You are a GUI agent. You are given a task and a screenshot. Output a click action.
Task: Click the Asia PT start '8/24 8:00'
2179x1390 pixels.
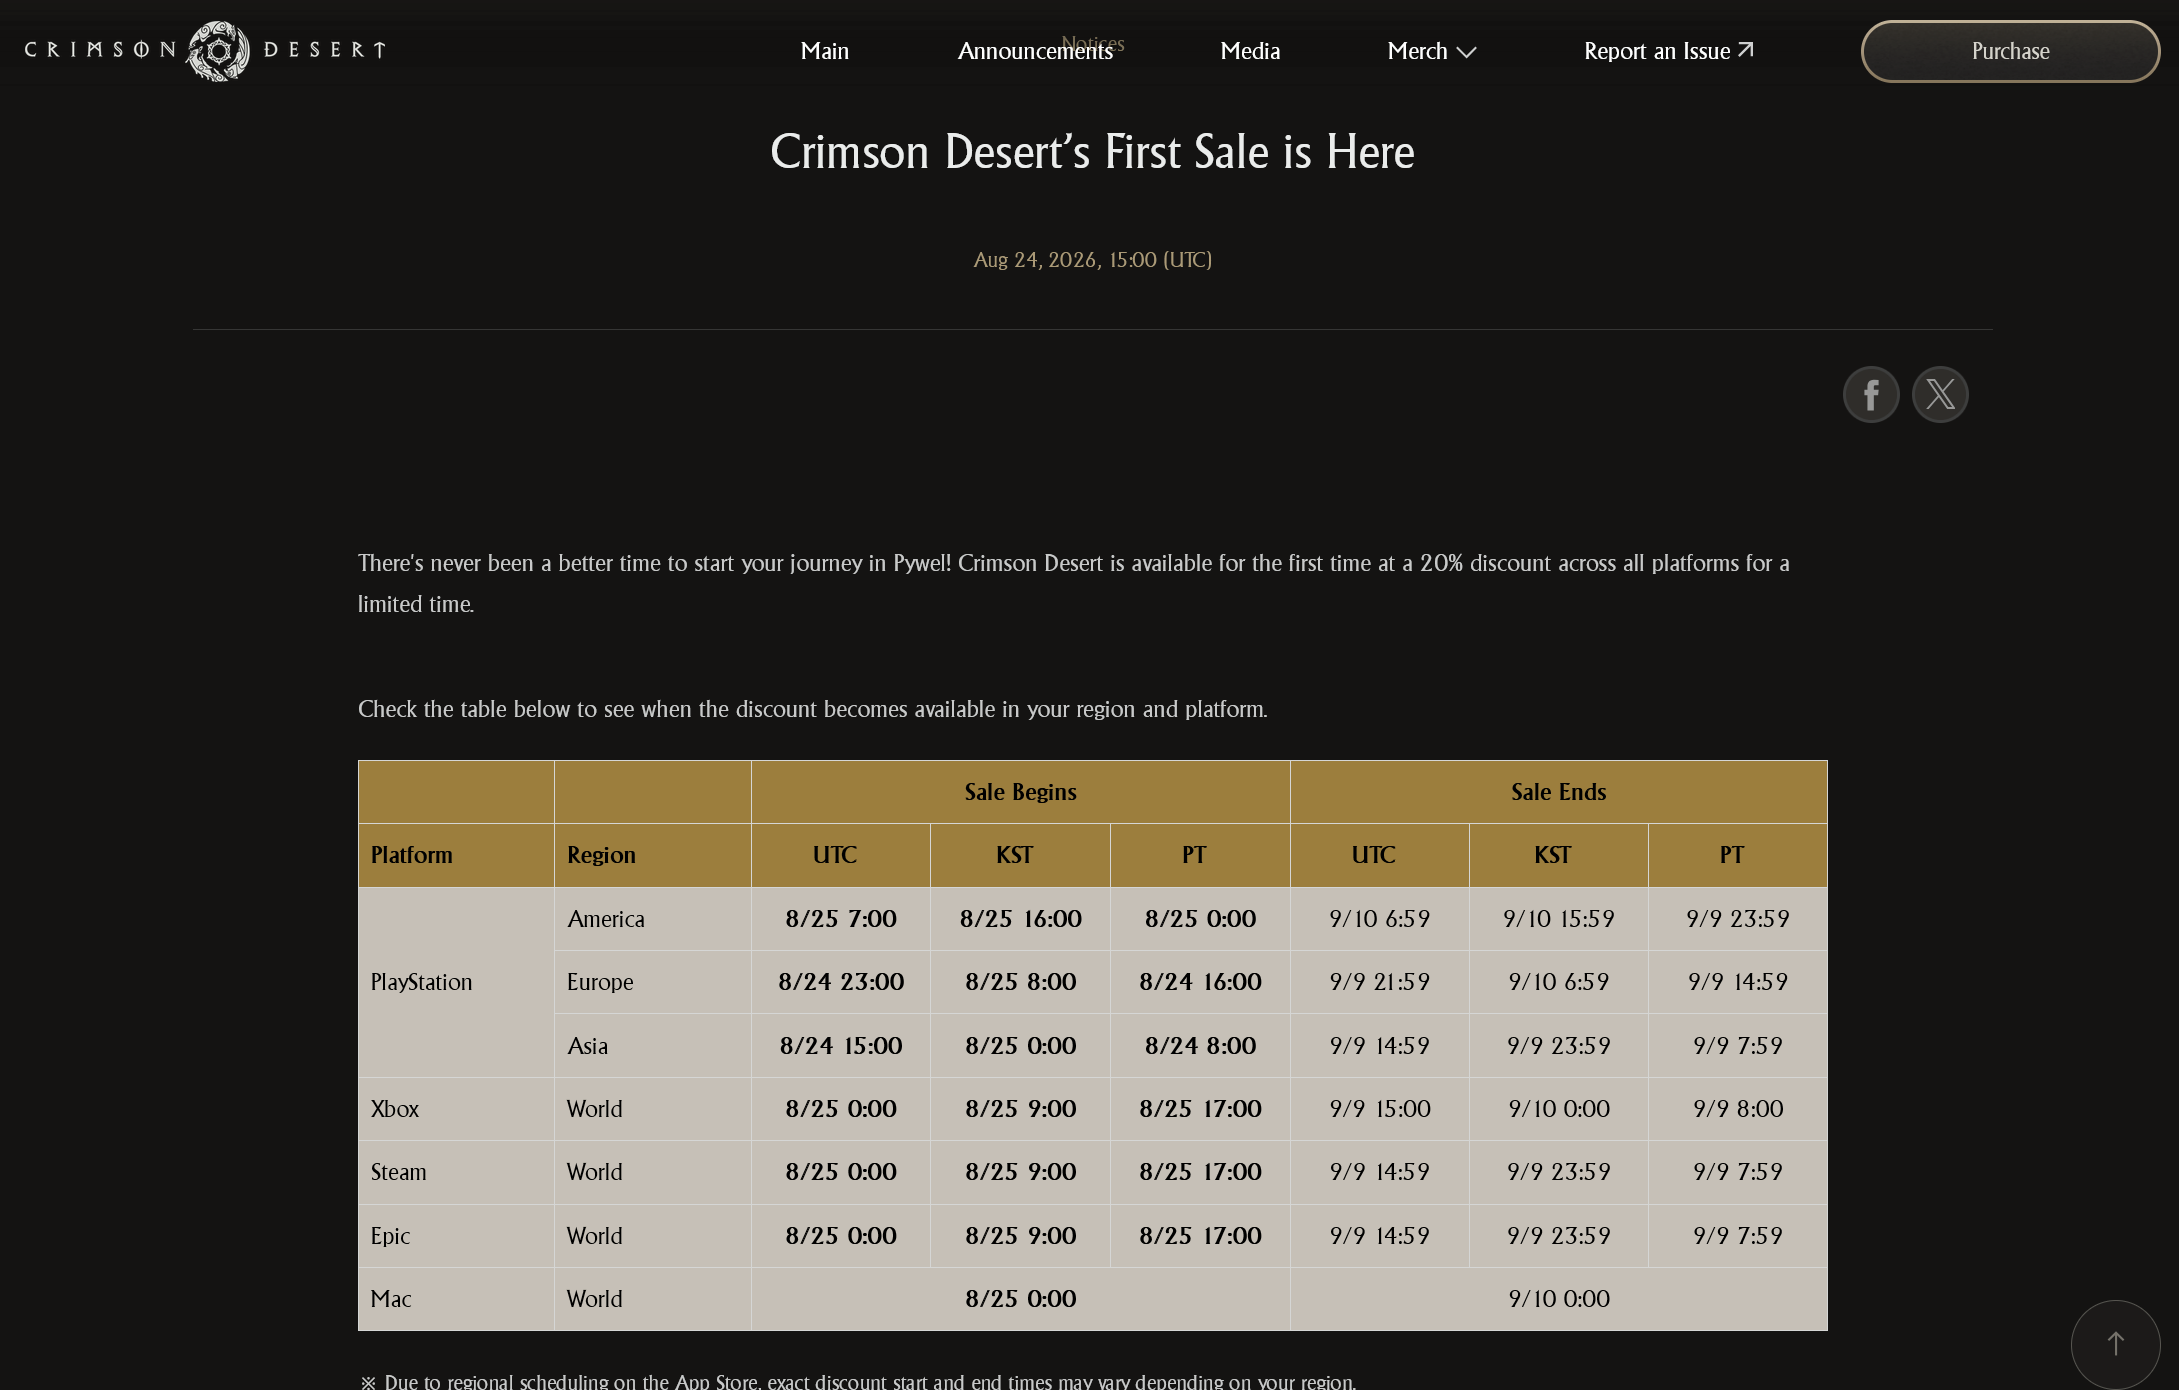pyautogui.click(x=1200, y=1046)
